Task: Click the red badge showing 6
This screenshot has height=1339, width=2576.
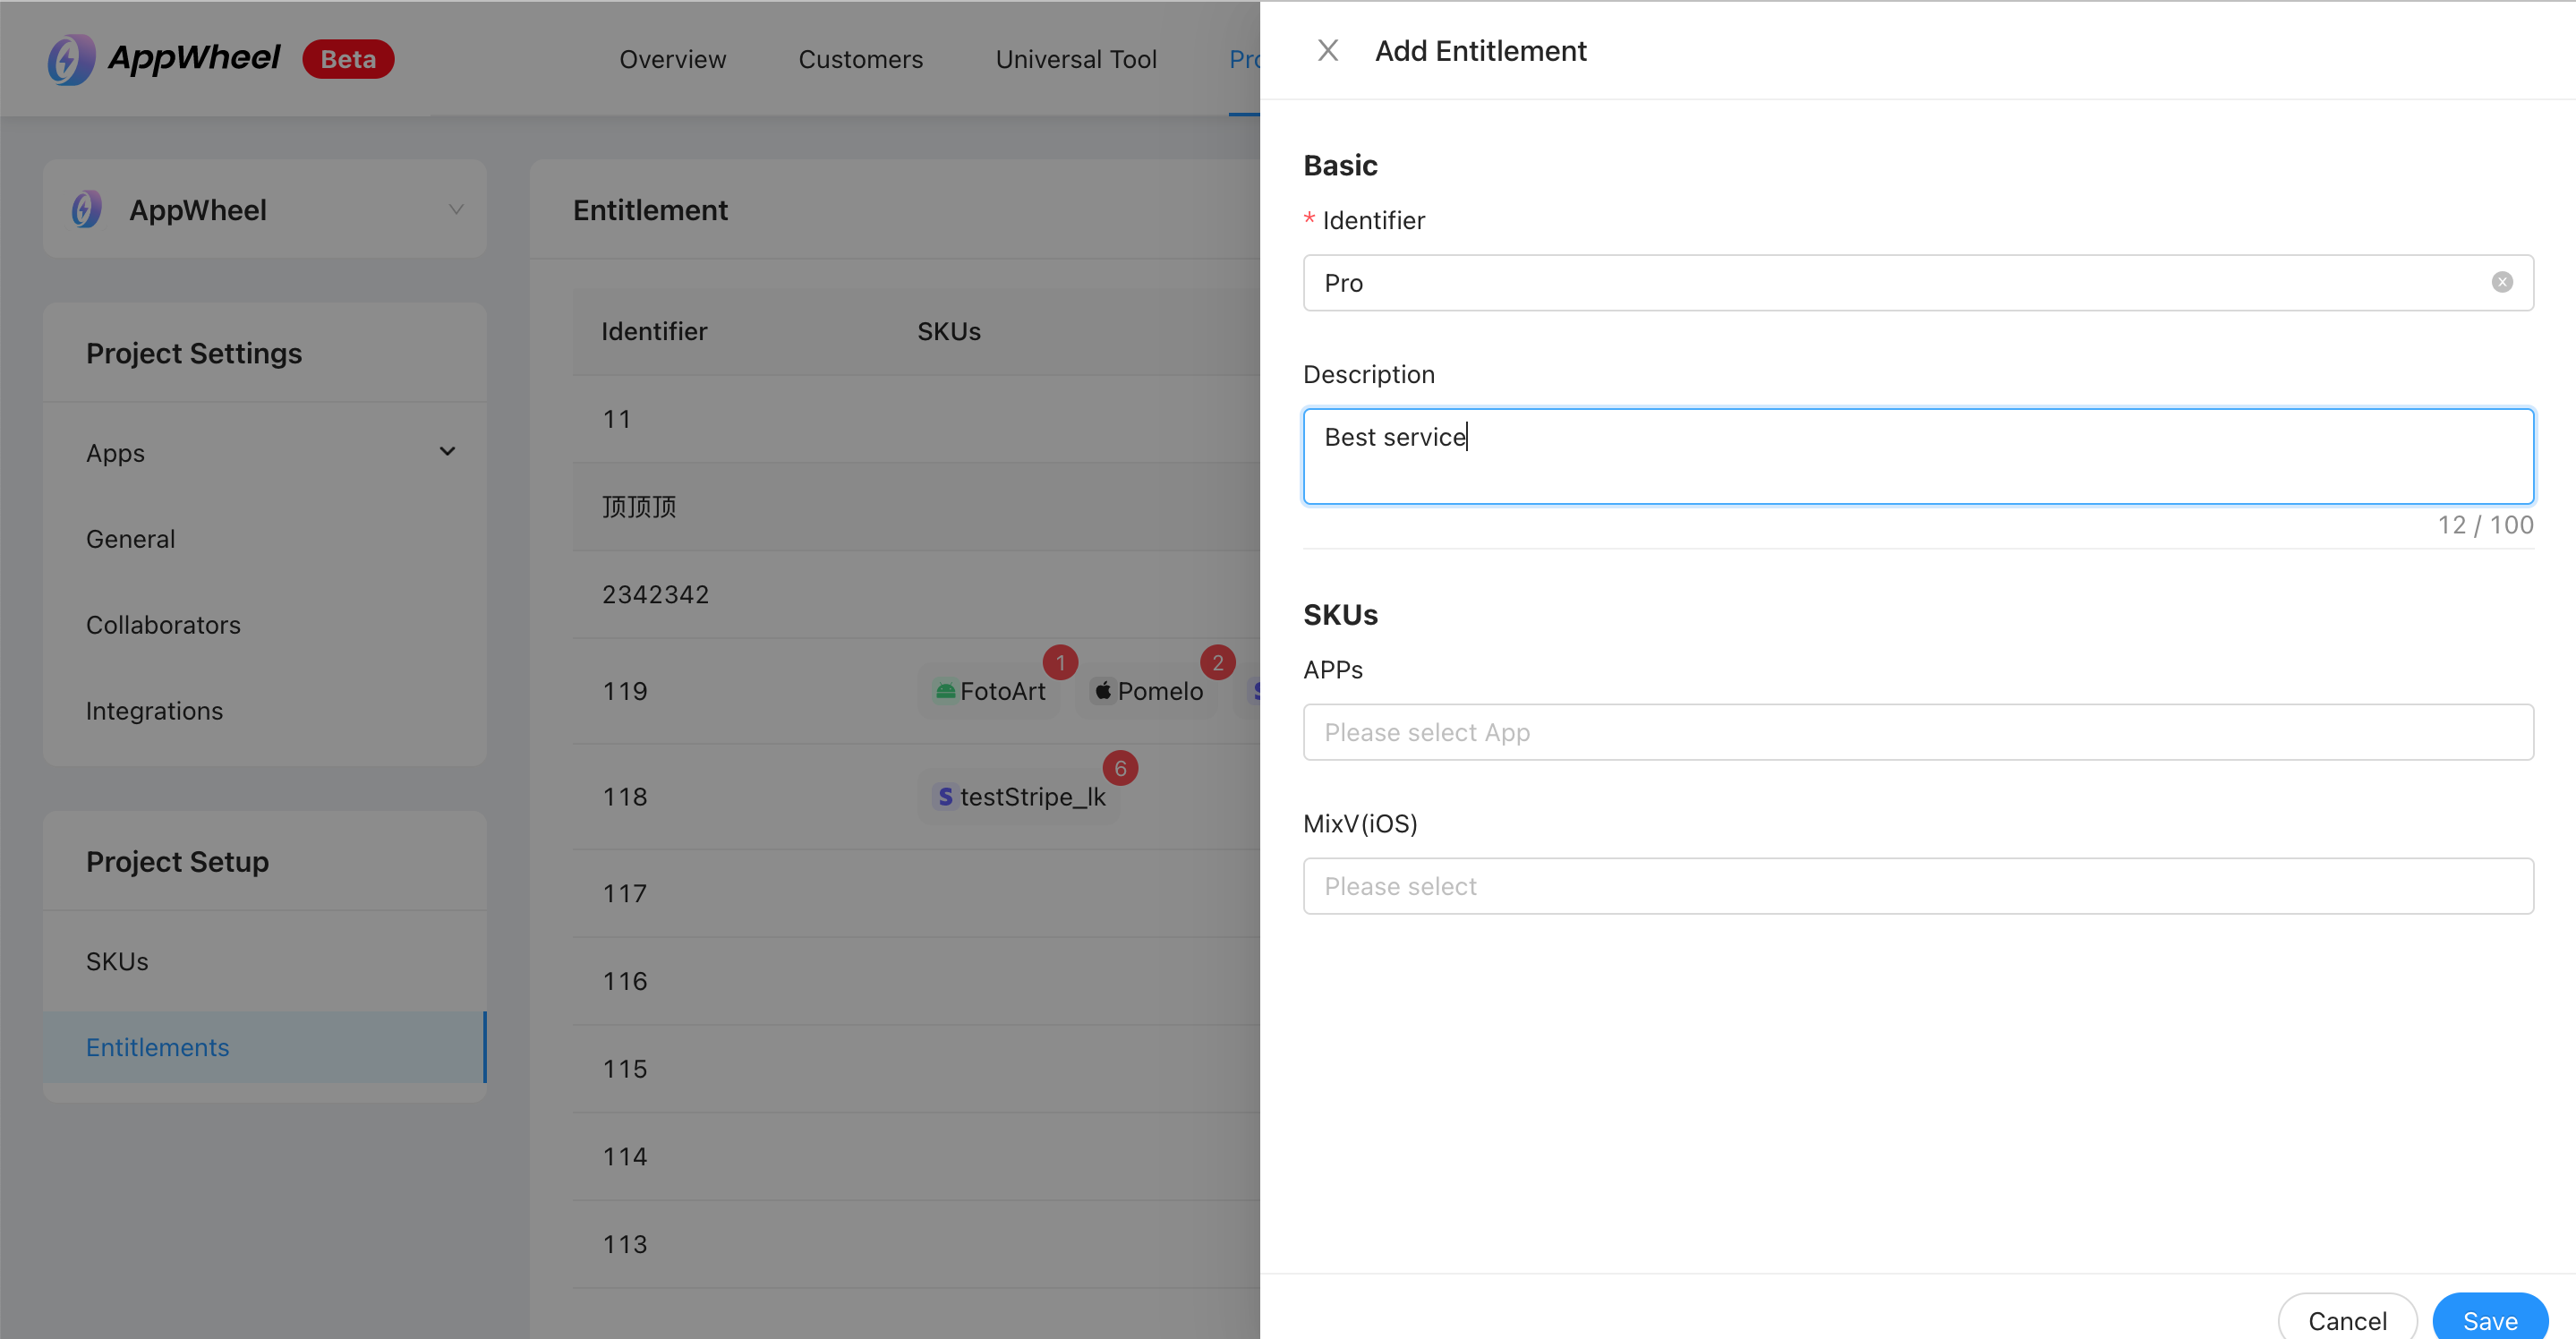Action: pos(1120,768)
